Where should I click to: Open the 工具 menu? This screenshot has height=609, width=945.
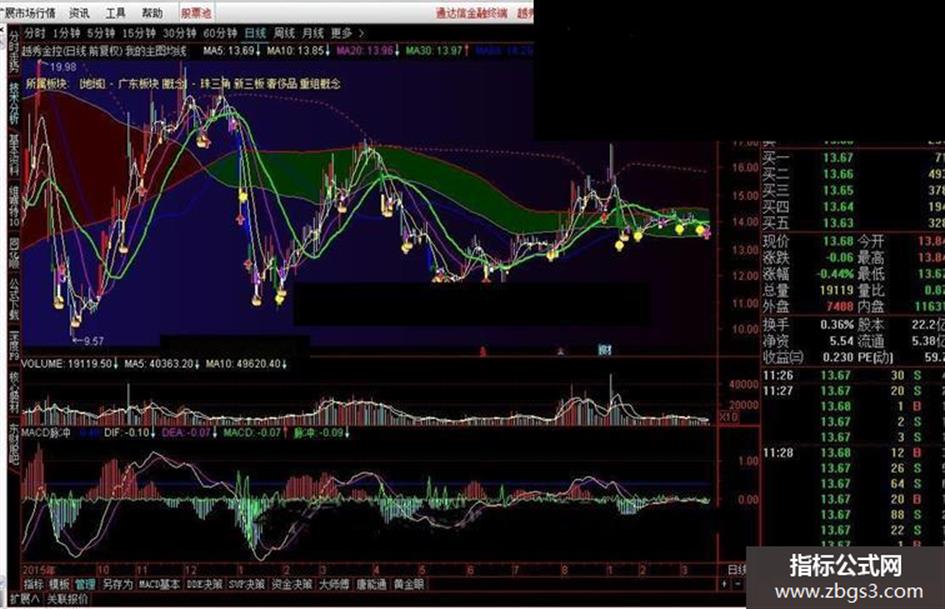point(115,13)
